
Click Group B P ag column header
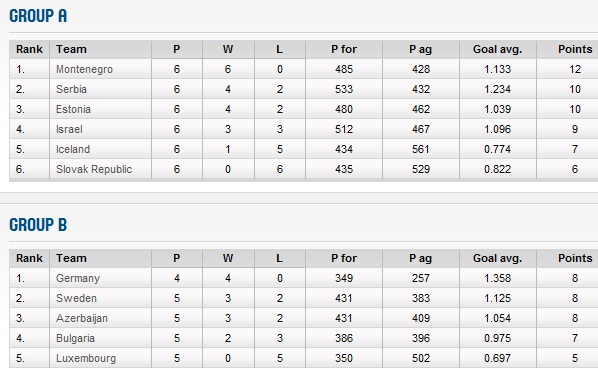point(420,259)
